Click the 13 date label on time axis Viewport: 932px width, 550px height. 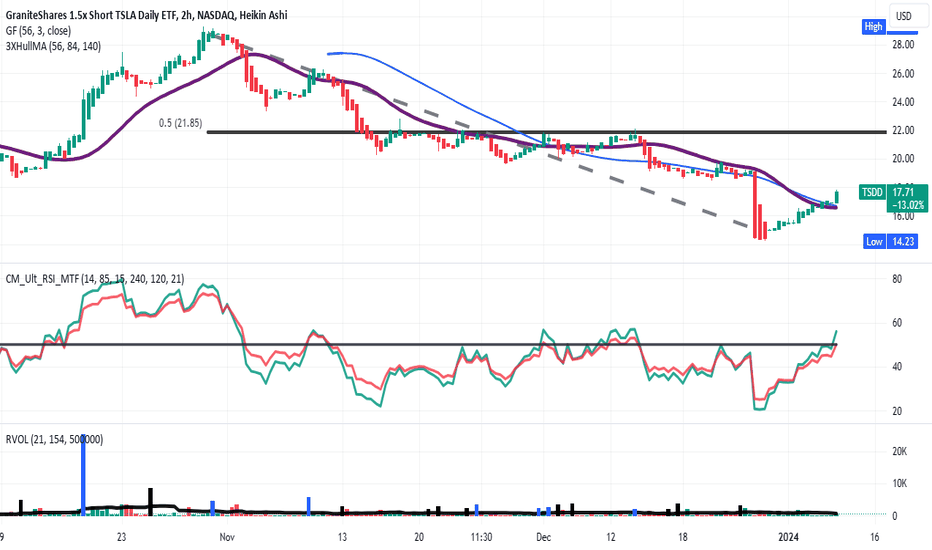(342, 537)
